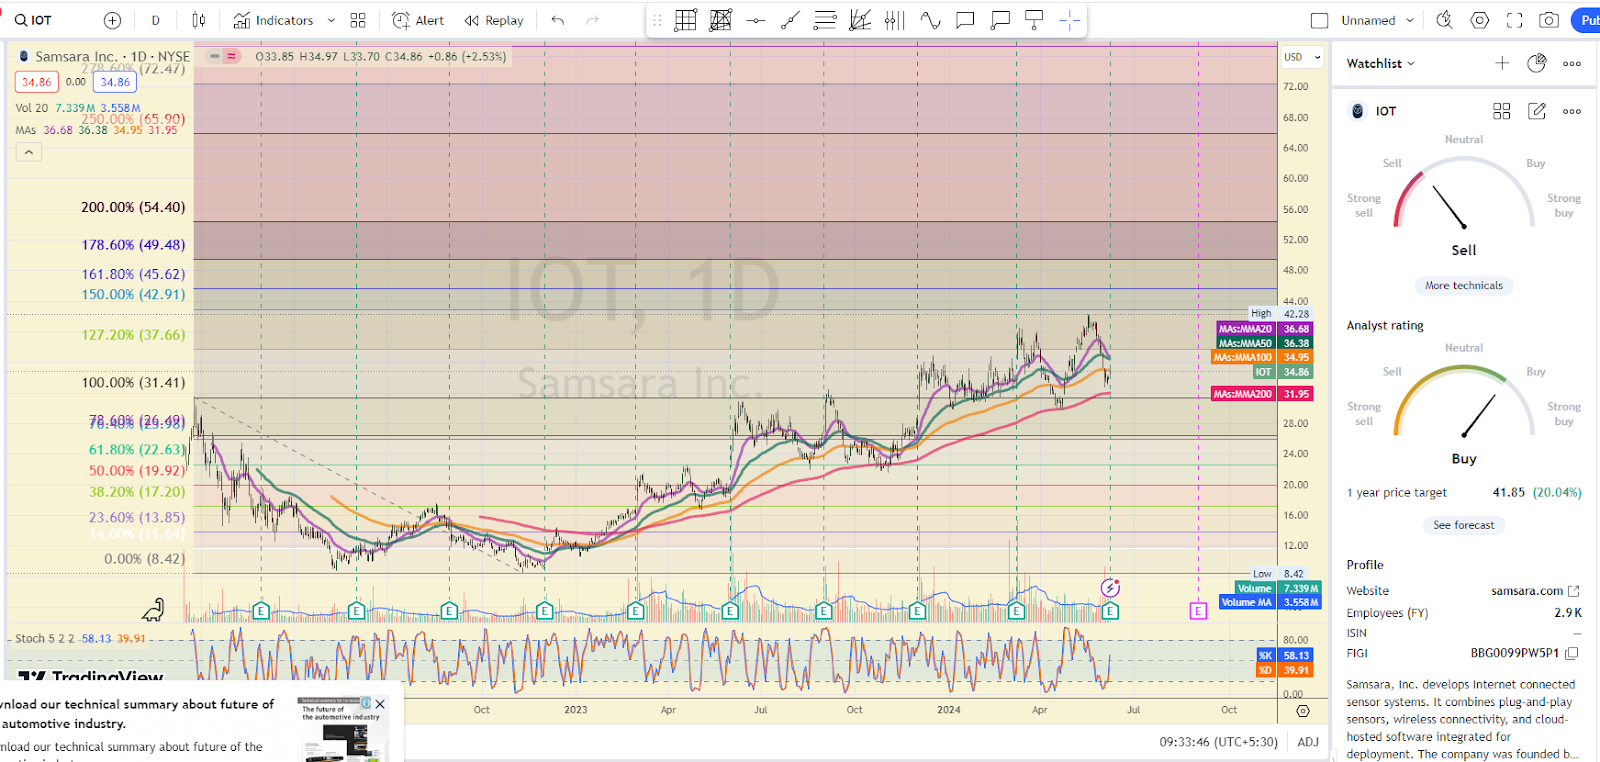
Task: Enter fullscreen mode
Action: point(1515,20)
